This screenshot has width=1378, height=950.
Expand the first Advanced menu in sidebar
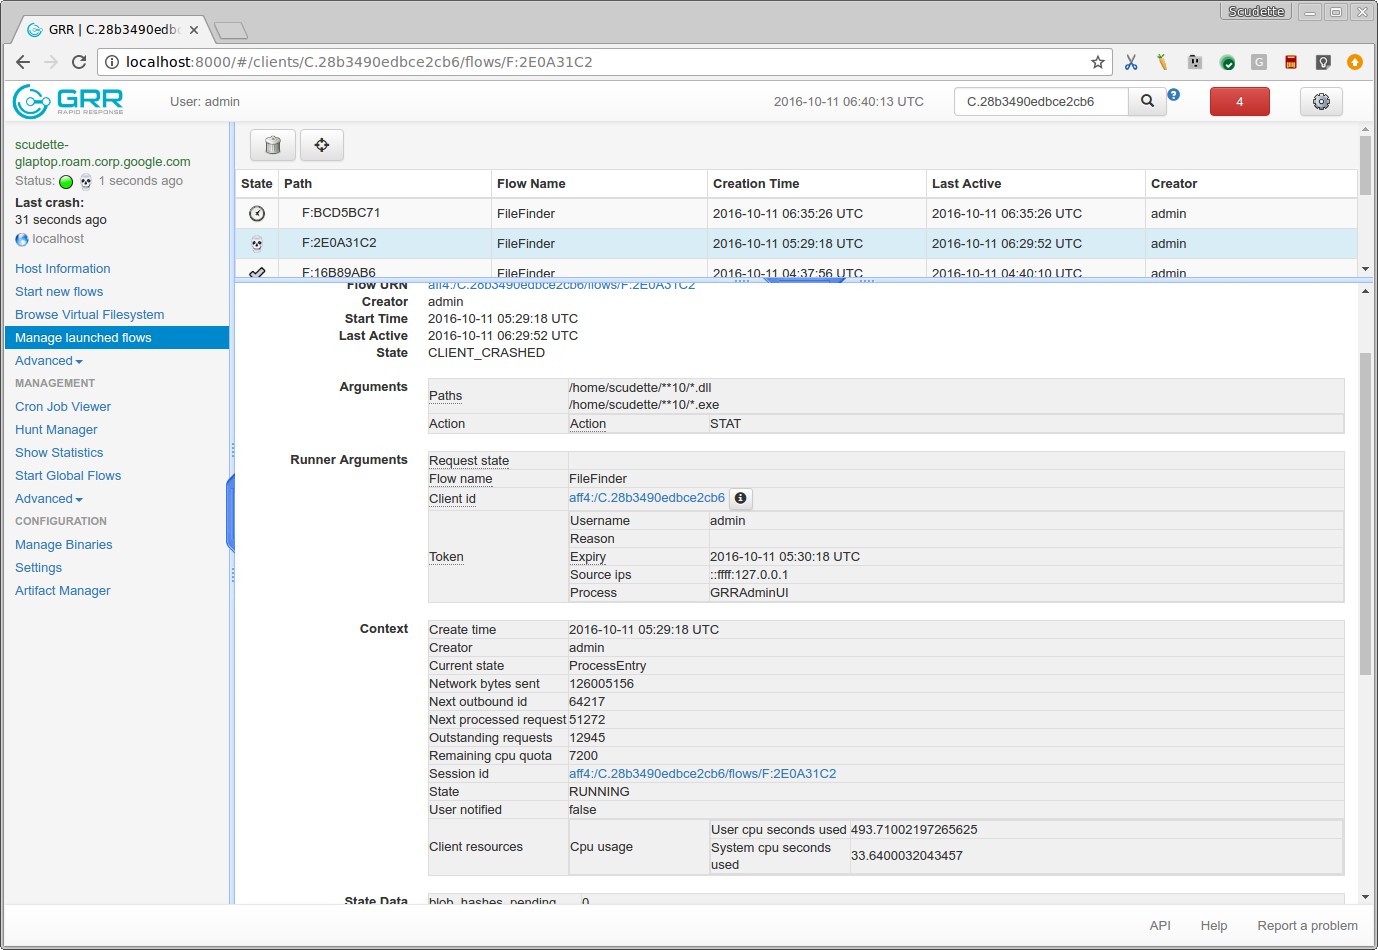pos(49,361)
